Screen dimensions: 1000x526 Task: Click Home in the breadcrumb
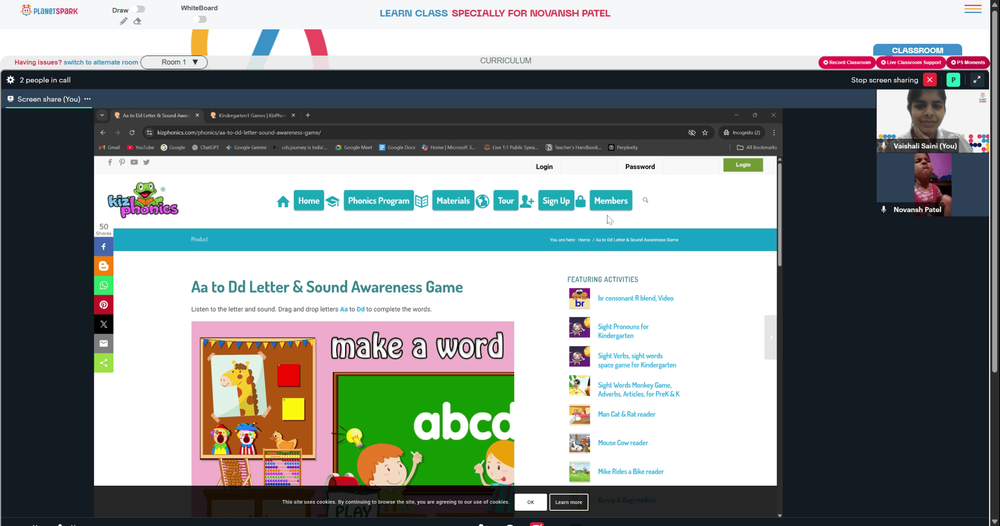tap(584, 240)
